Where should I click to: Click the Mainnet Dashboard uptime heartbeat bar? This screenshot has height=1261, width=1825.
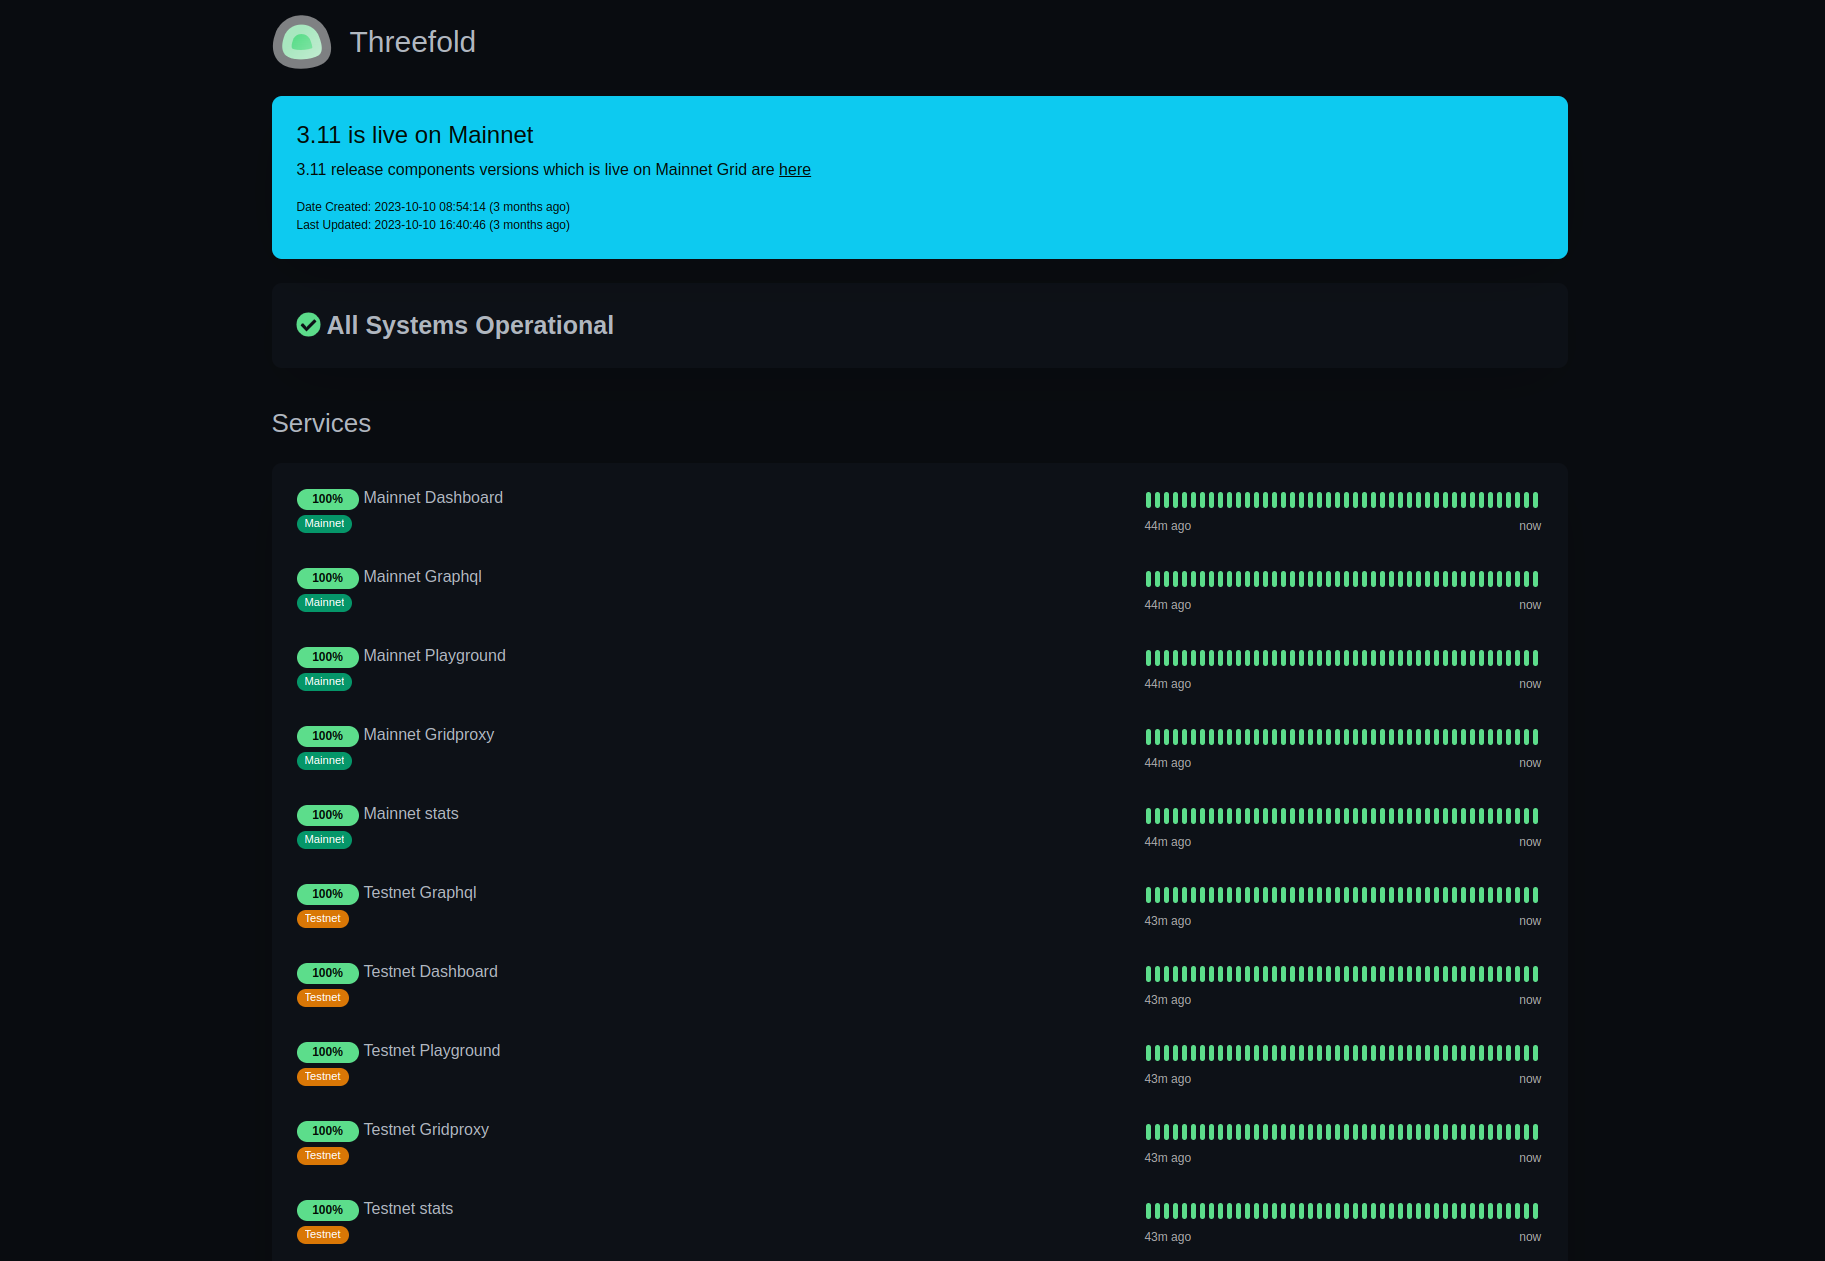(x=1341, y=500)
